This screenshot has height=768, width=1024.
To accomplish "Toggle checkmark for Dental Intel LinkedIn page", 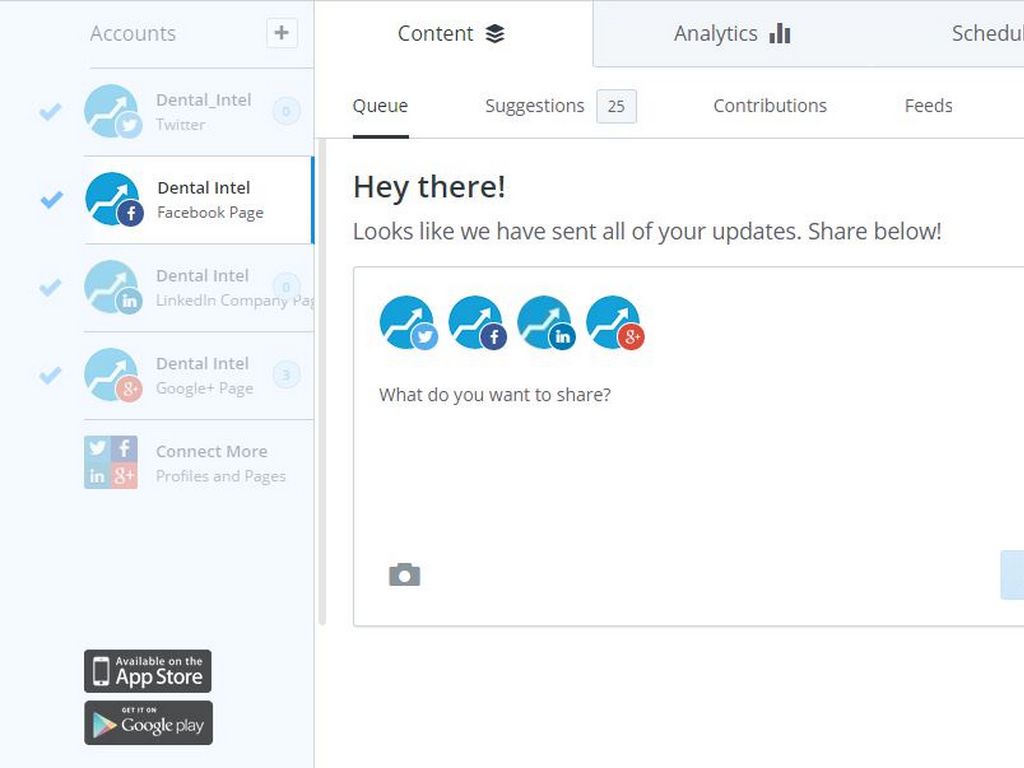I will (x=50, y=287).
